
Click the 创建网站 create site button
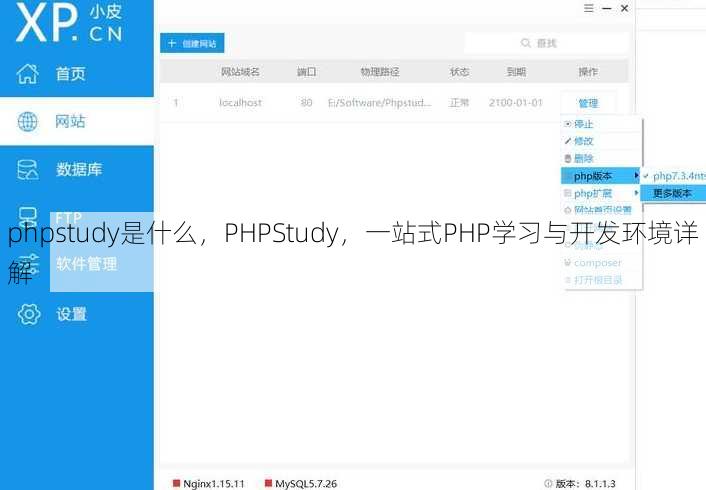click(x=192, y=43)
